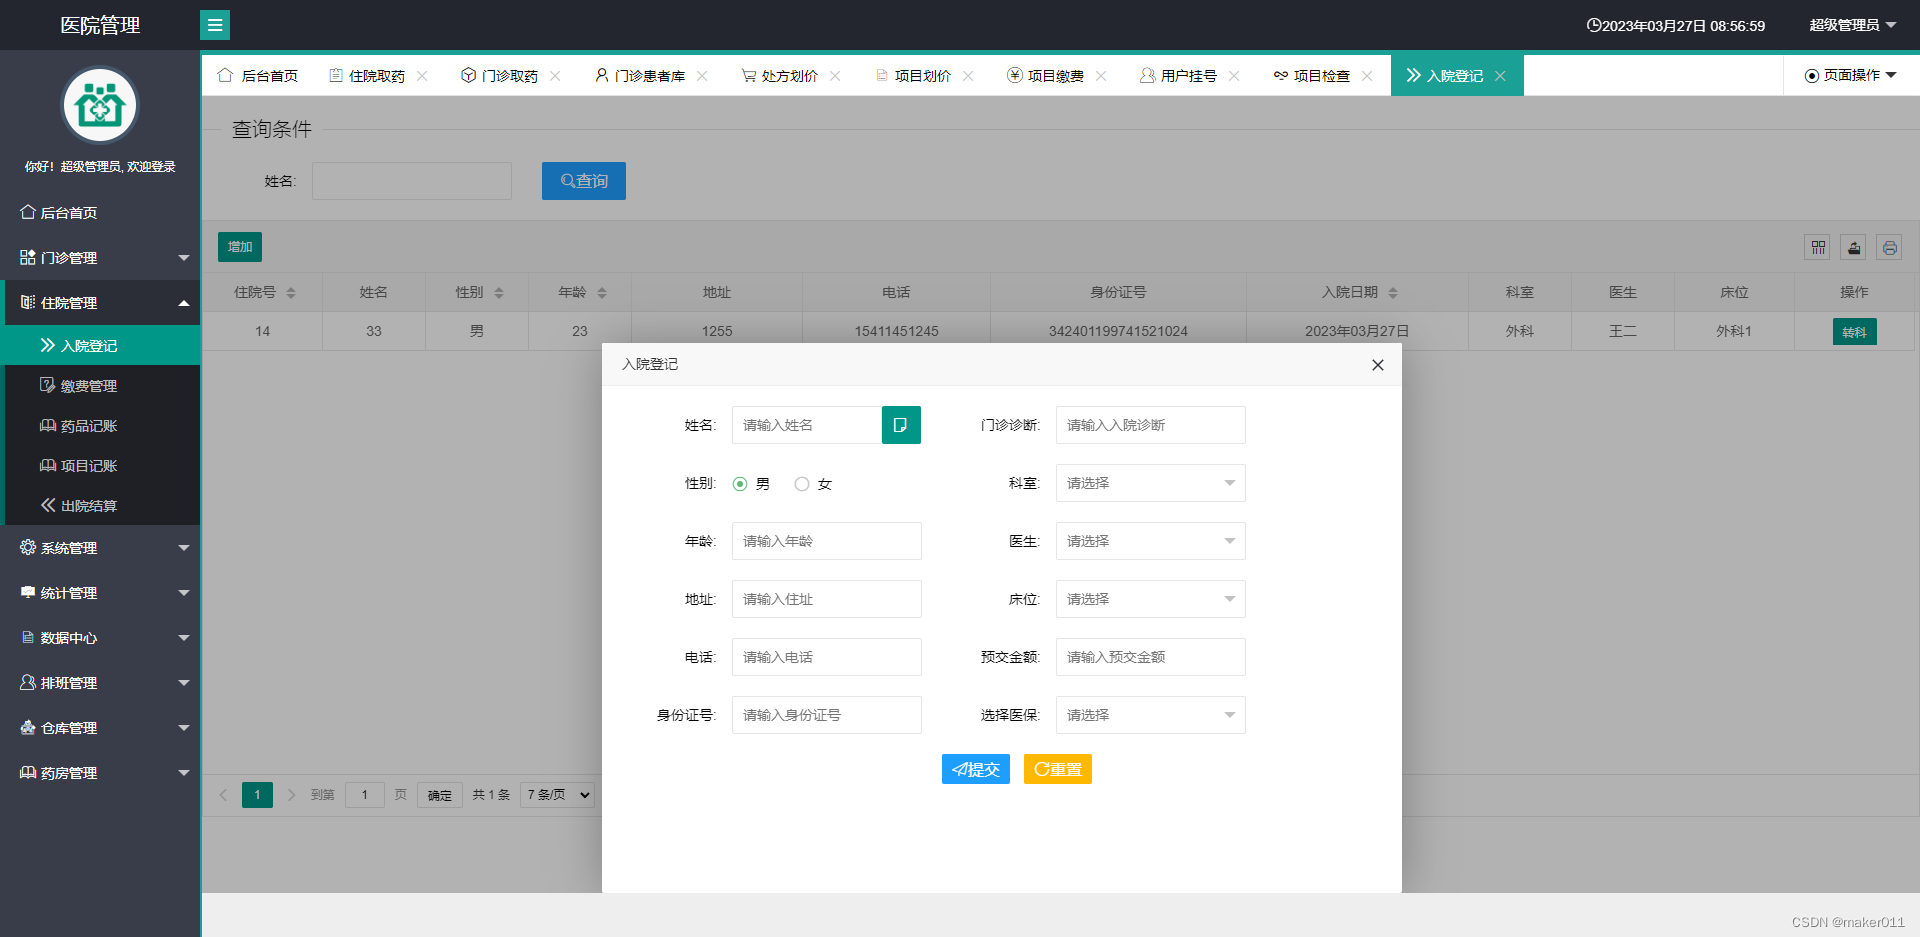
Task: Toggle the sidebar with the hamburger icon
Action: click(x=215, y=25)
